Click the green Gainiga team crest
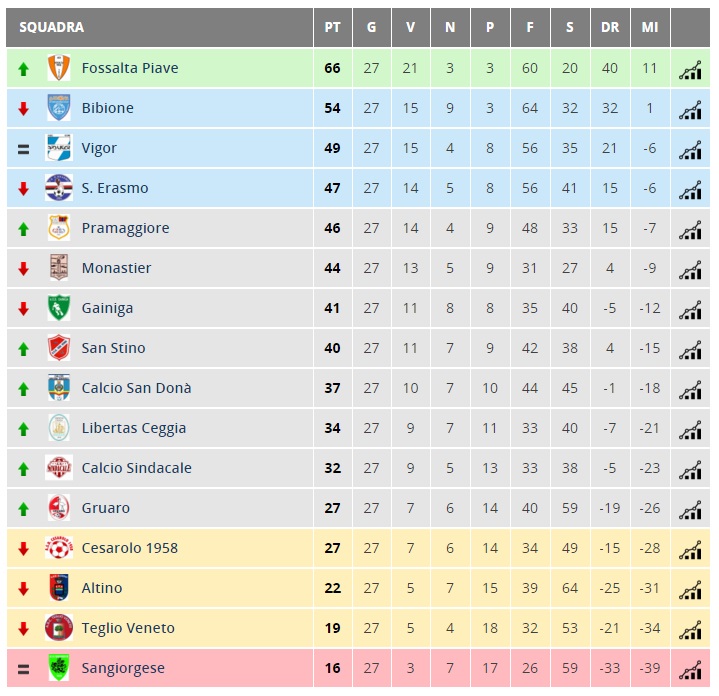The width and height of the screenshot is (719, 696). point(59,308)
